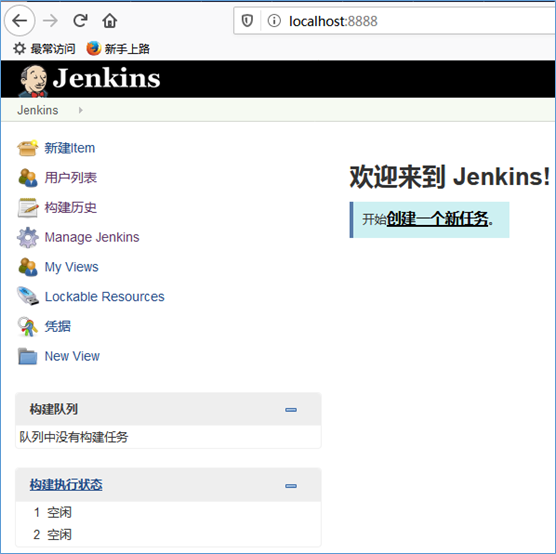
Task: Click the 新建Item box icon
Action: pos(27,148)
